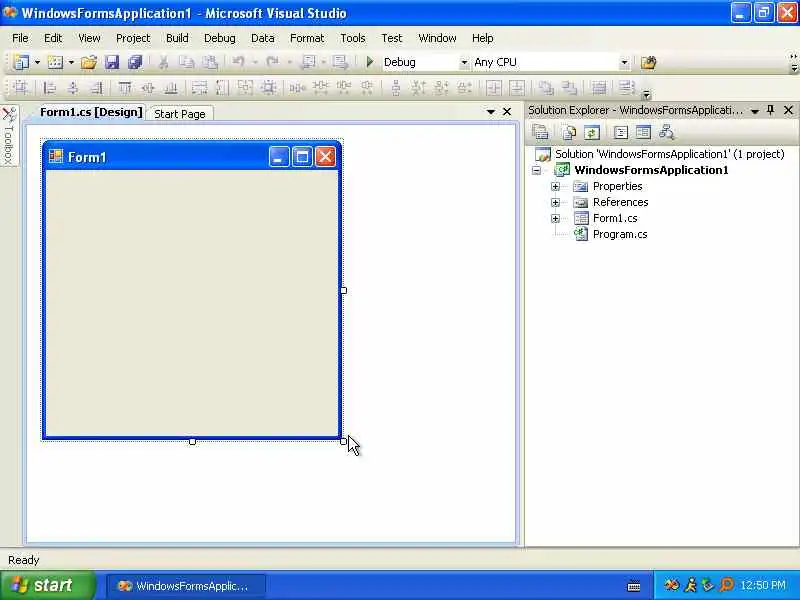The image size is (800, 600).
Task: Expand the References node in the tree
Action: [556, 203]
